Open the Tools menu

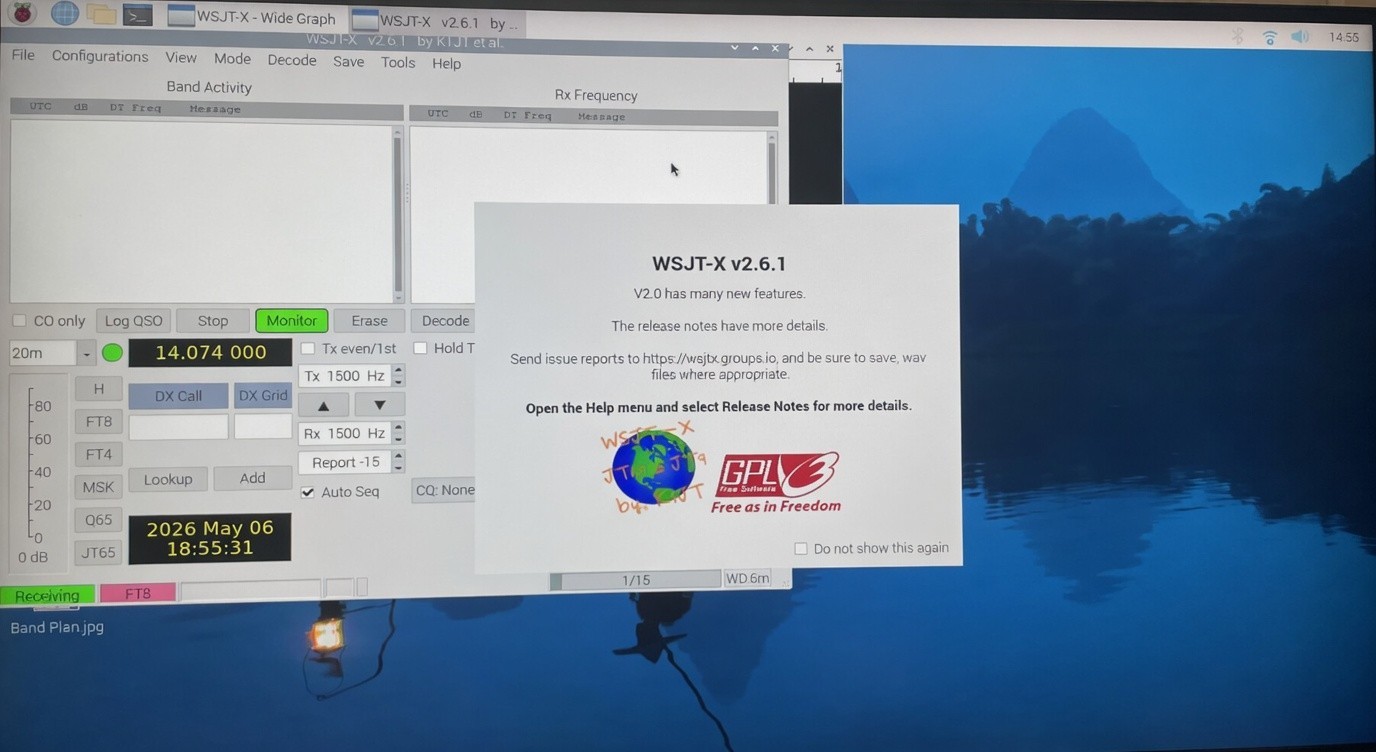[398, 62]
